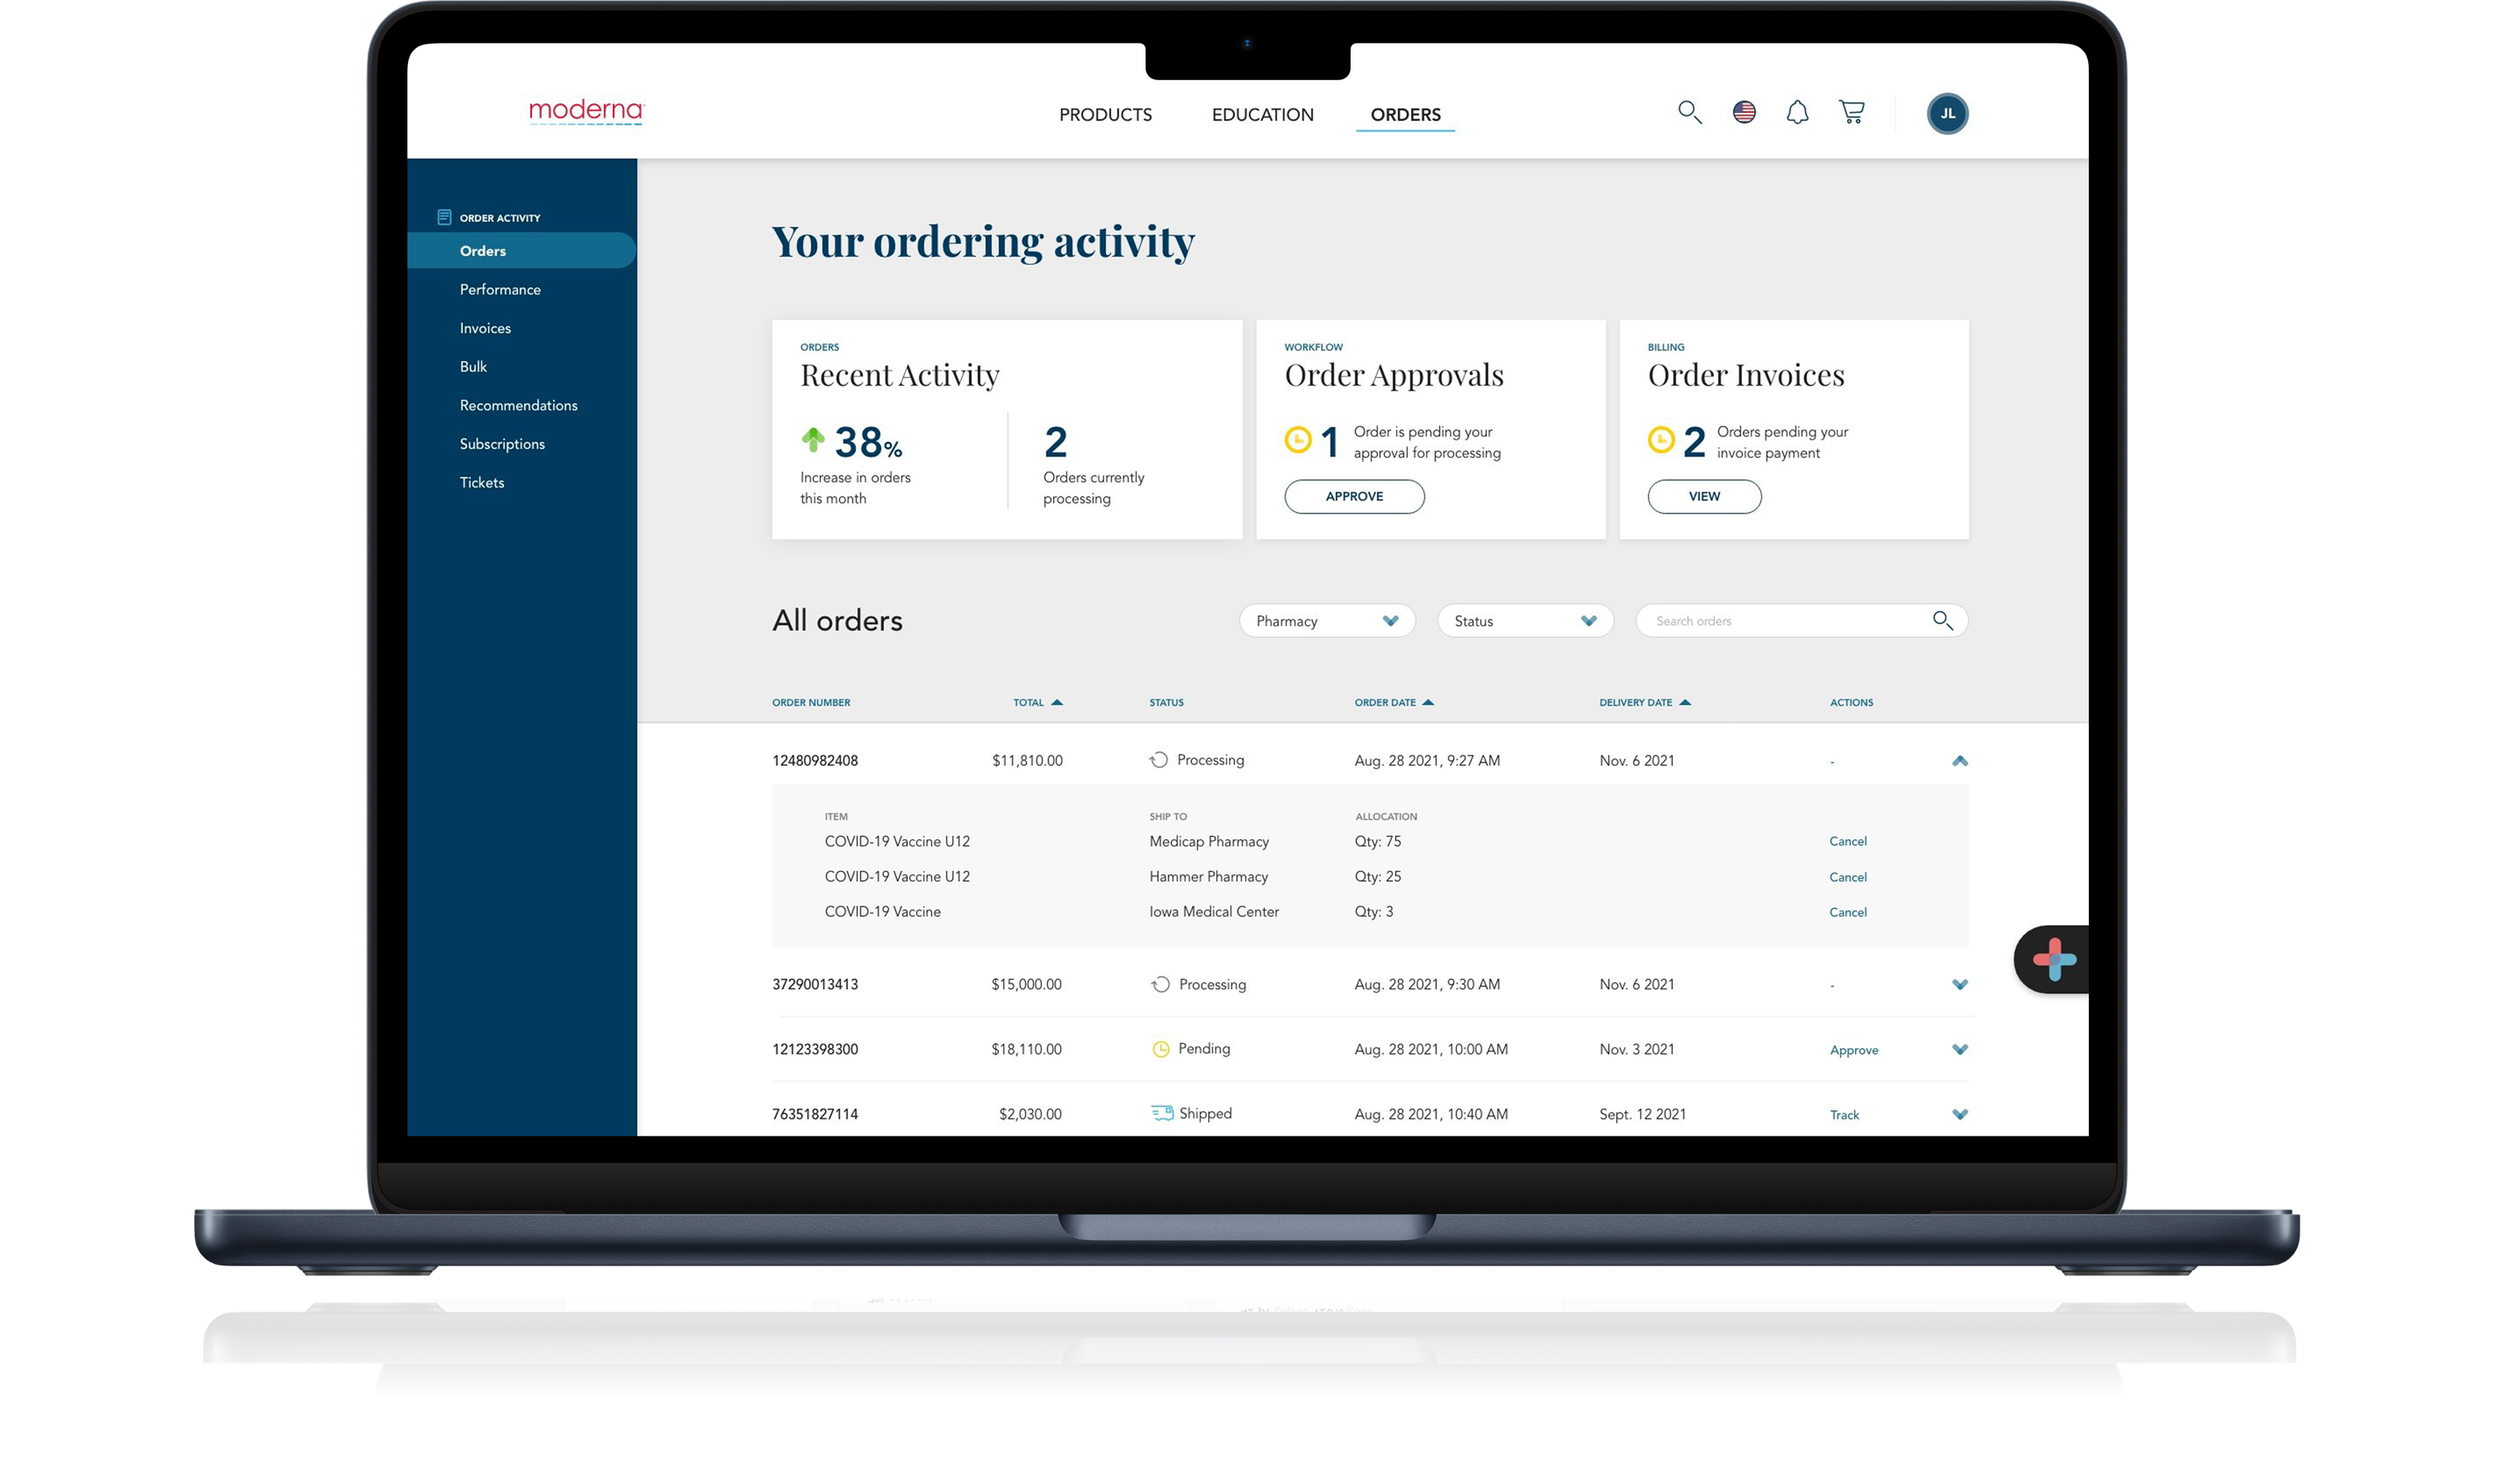Click the Shipped truck icon for order 76351827114
The width and height of the screenshot is (2500, 1472).
(1161, 1113)
